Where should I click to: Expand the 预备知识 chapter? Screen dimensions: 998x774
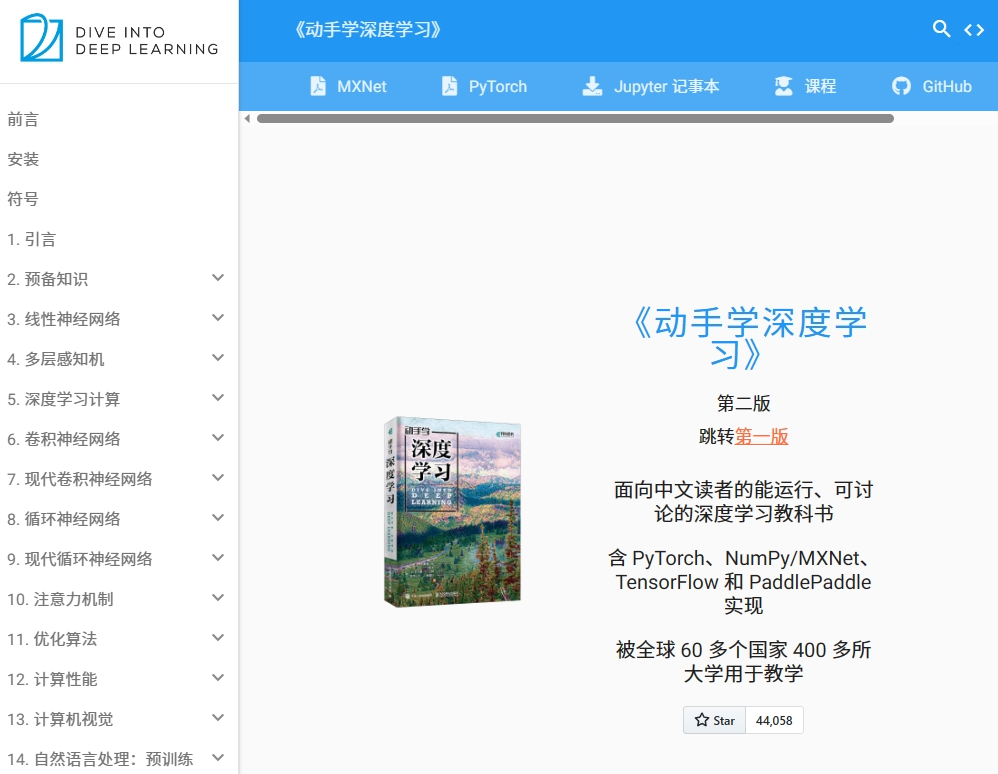tap(218, 278)
